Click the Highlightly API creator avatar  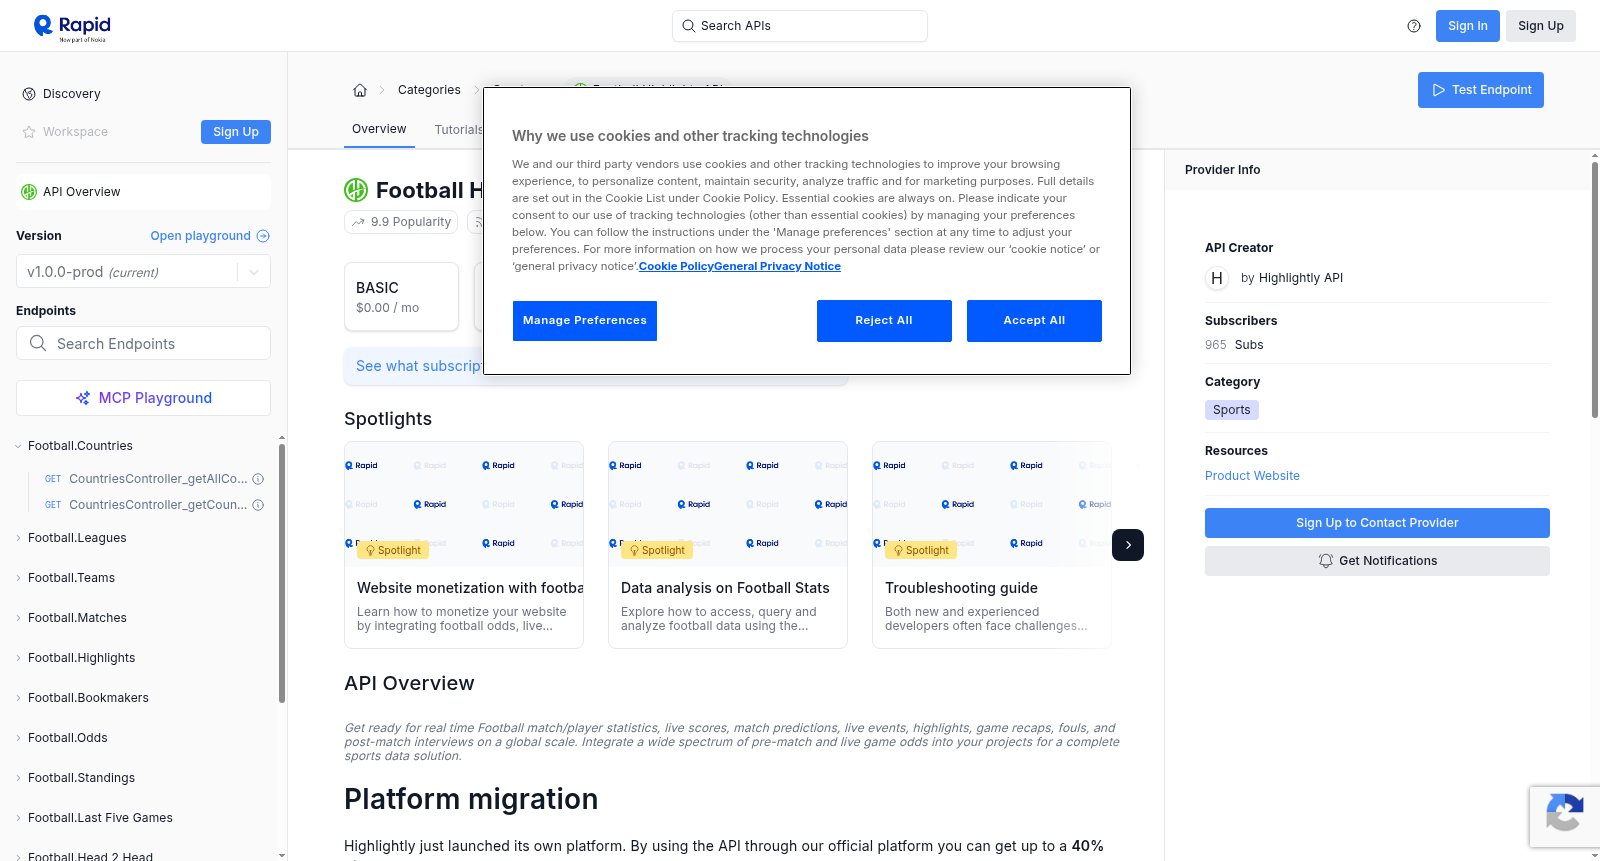(1217, 278)
